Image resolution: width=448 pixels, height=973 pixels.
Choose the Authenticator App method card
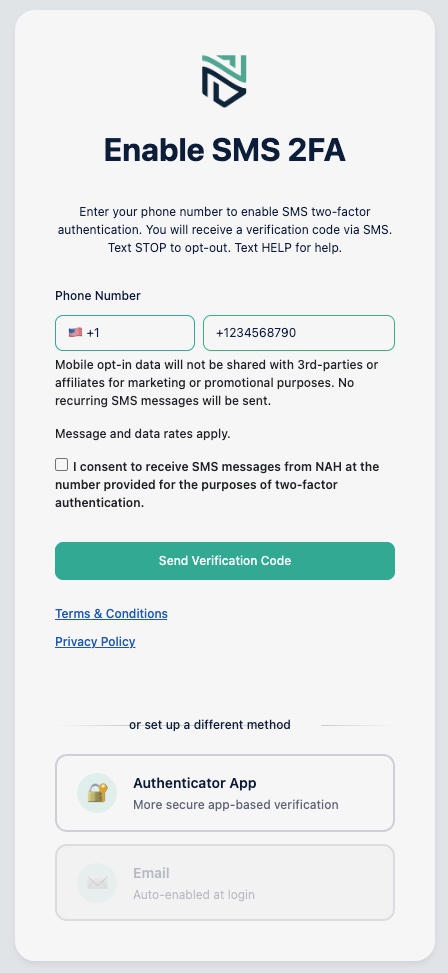[225, 793]
